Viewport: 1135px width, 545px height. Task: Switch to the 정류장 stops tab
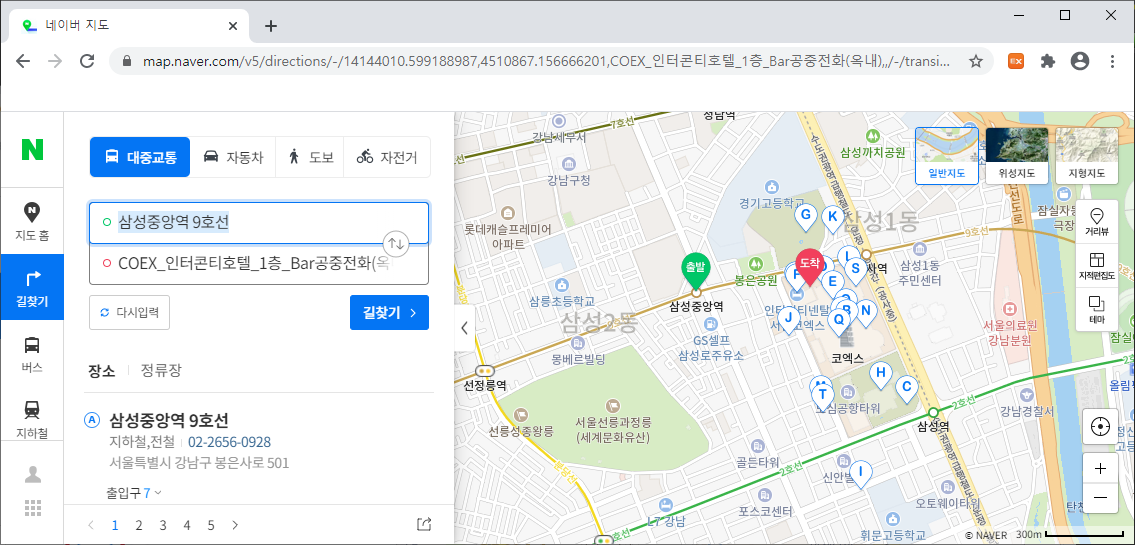tap(161, 371)
